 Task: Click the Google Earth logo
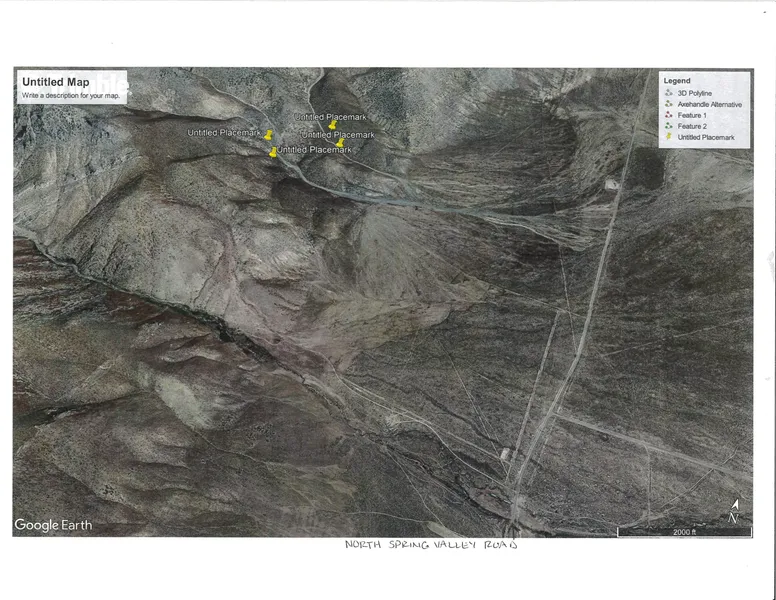click(x=53, y=525)
